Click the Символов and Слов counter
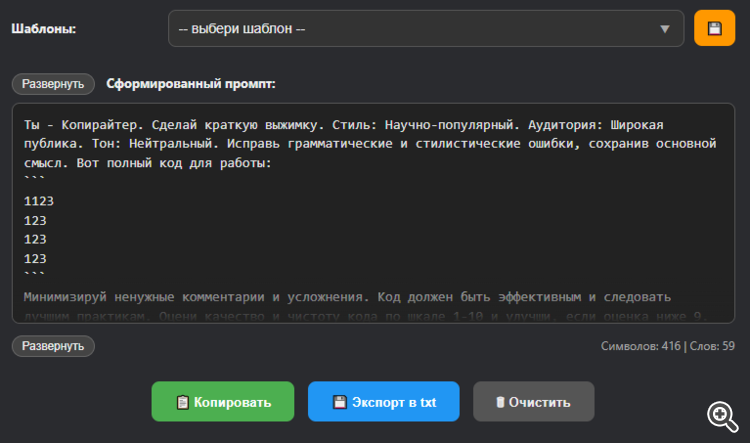 coord(667,346)
